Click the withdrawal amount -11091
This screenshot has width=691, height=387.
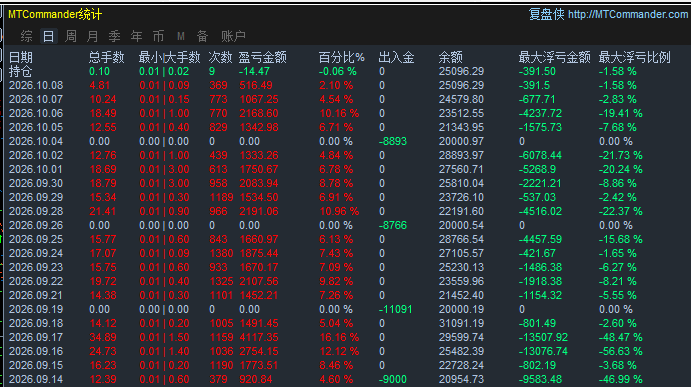click(395, 309)
